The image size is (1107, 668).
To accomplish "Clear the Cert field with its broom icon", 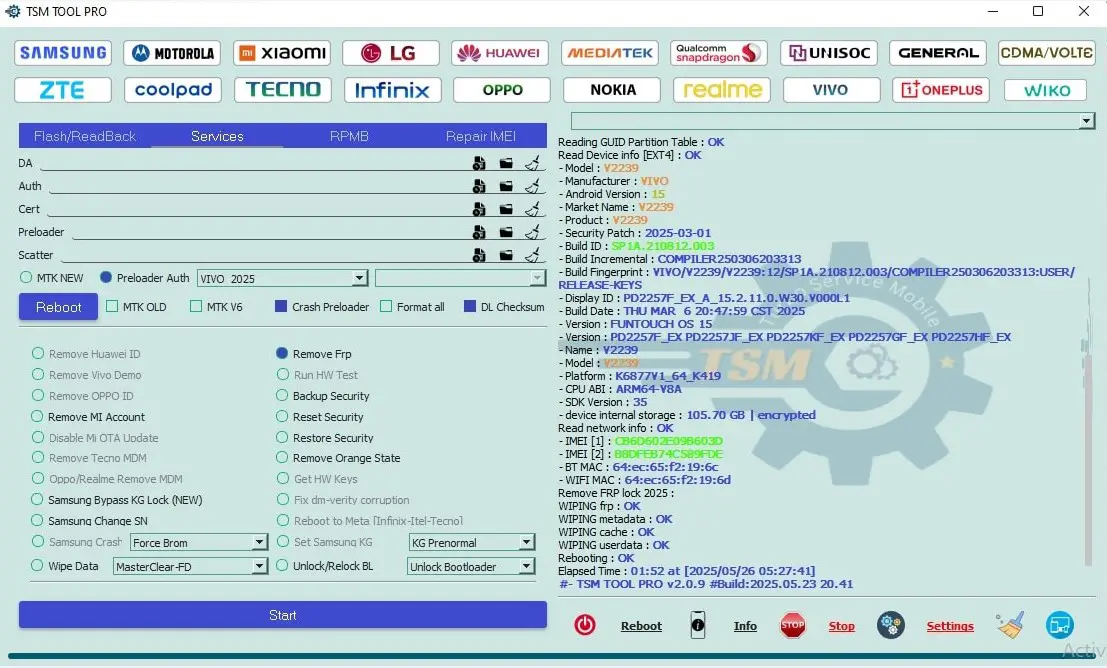I will (x=532, y=209).
